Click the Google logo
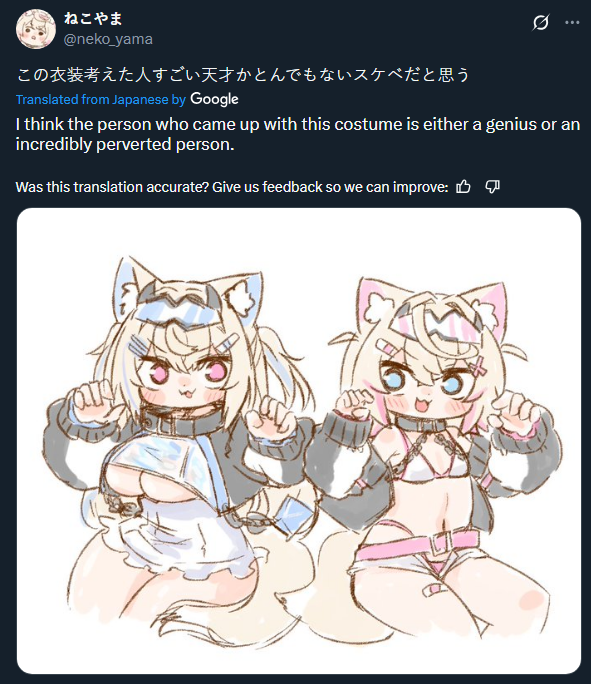591x684 pixels. [214, 99]
